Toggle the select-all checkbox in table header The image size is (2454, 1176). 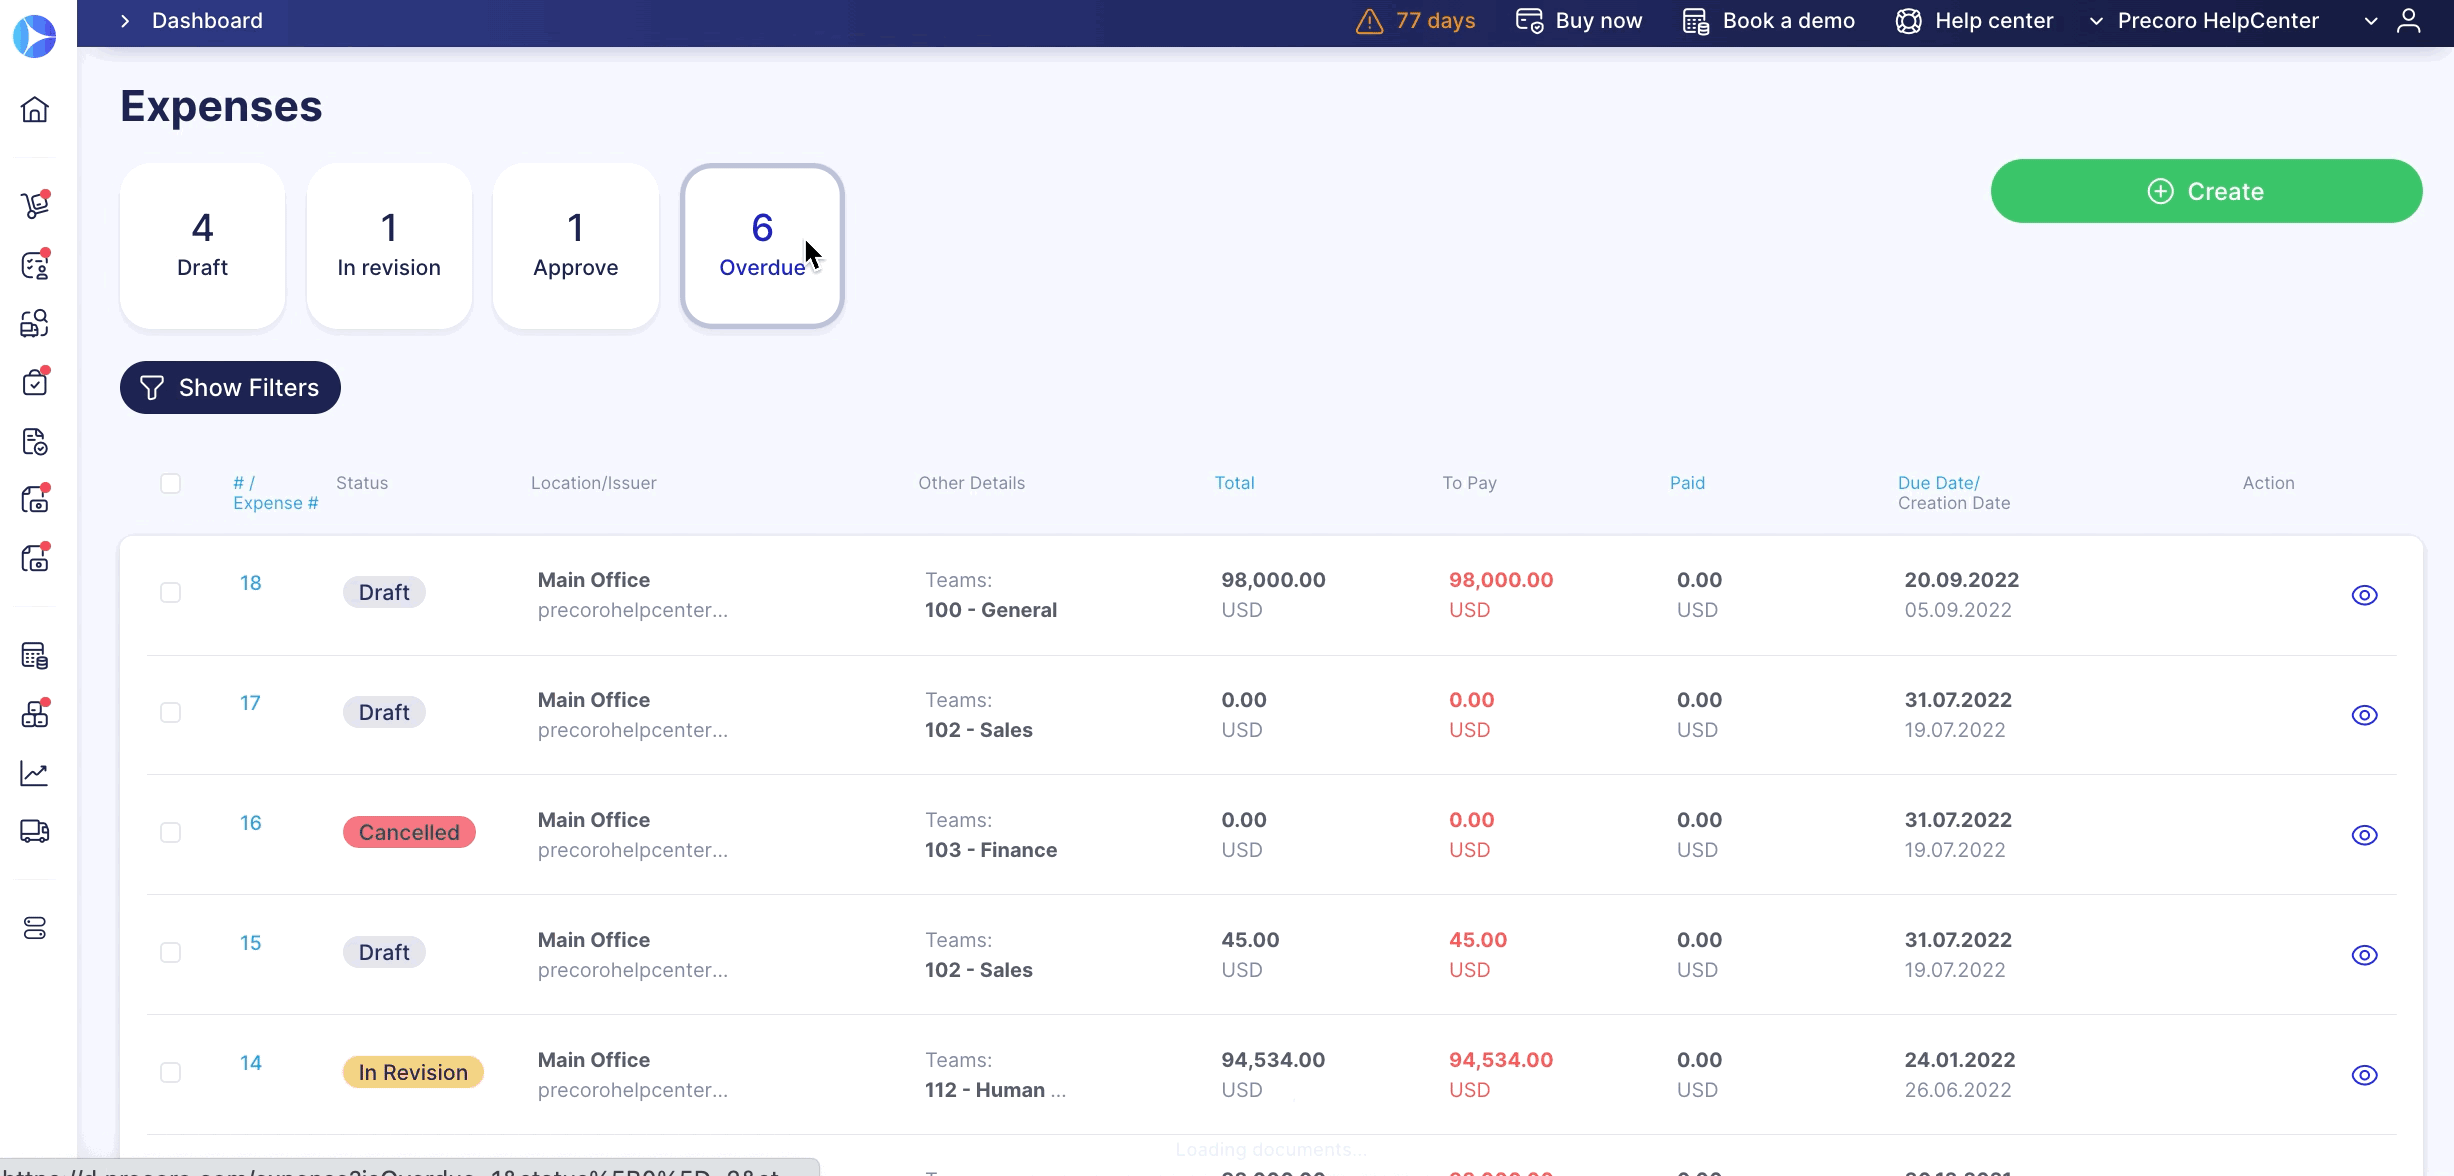click(x=171, y=483)
